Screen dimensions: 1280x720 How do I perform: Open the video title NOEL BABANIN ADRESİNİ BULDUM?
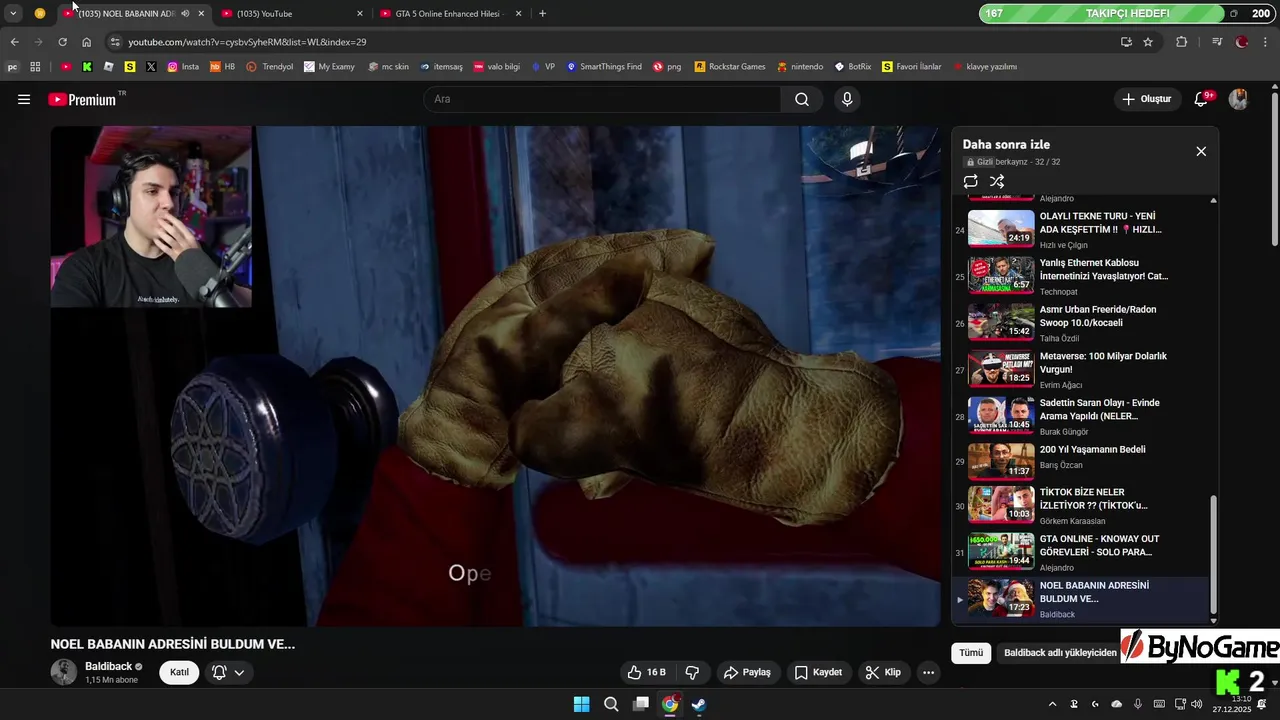173,644
